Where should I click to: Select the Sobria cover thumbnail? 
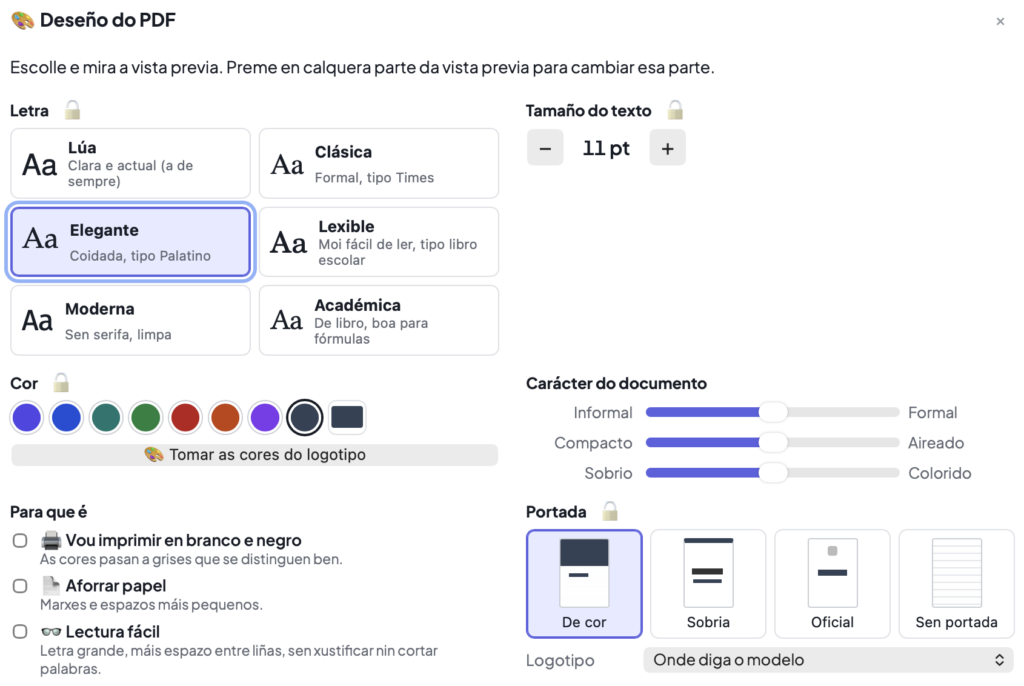point(708,583)
